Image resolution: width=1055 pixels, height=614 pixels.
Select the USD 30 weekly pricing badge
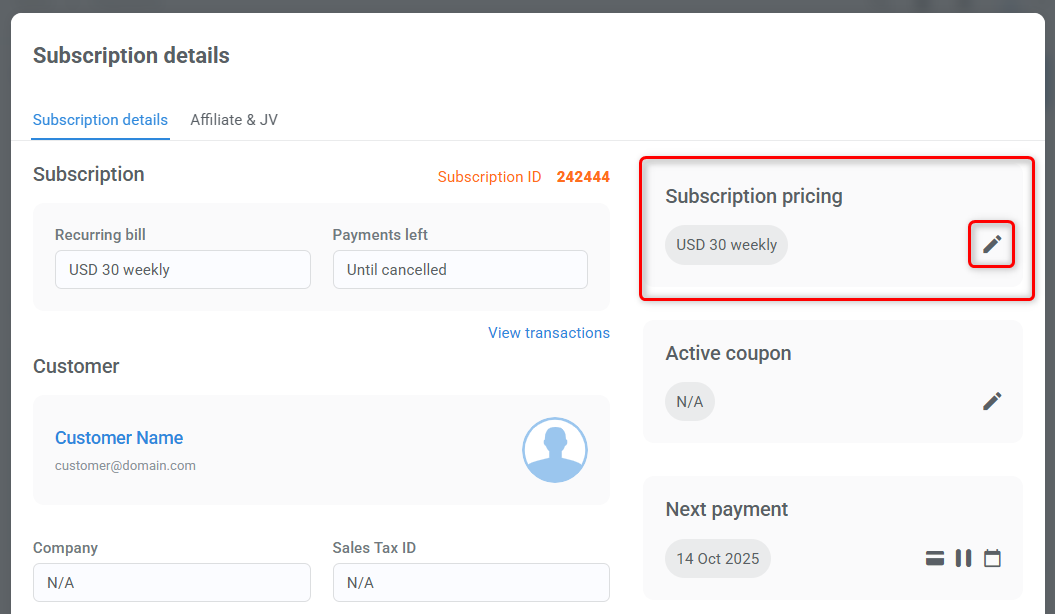(726, 244)
